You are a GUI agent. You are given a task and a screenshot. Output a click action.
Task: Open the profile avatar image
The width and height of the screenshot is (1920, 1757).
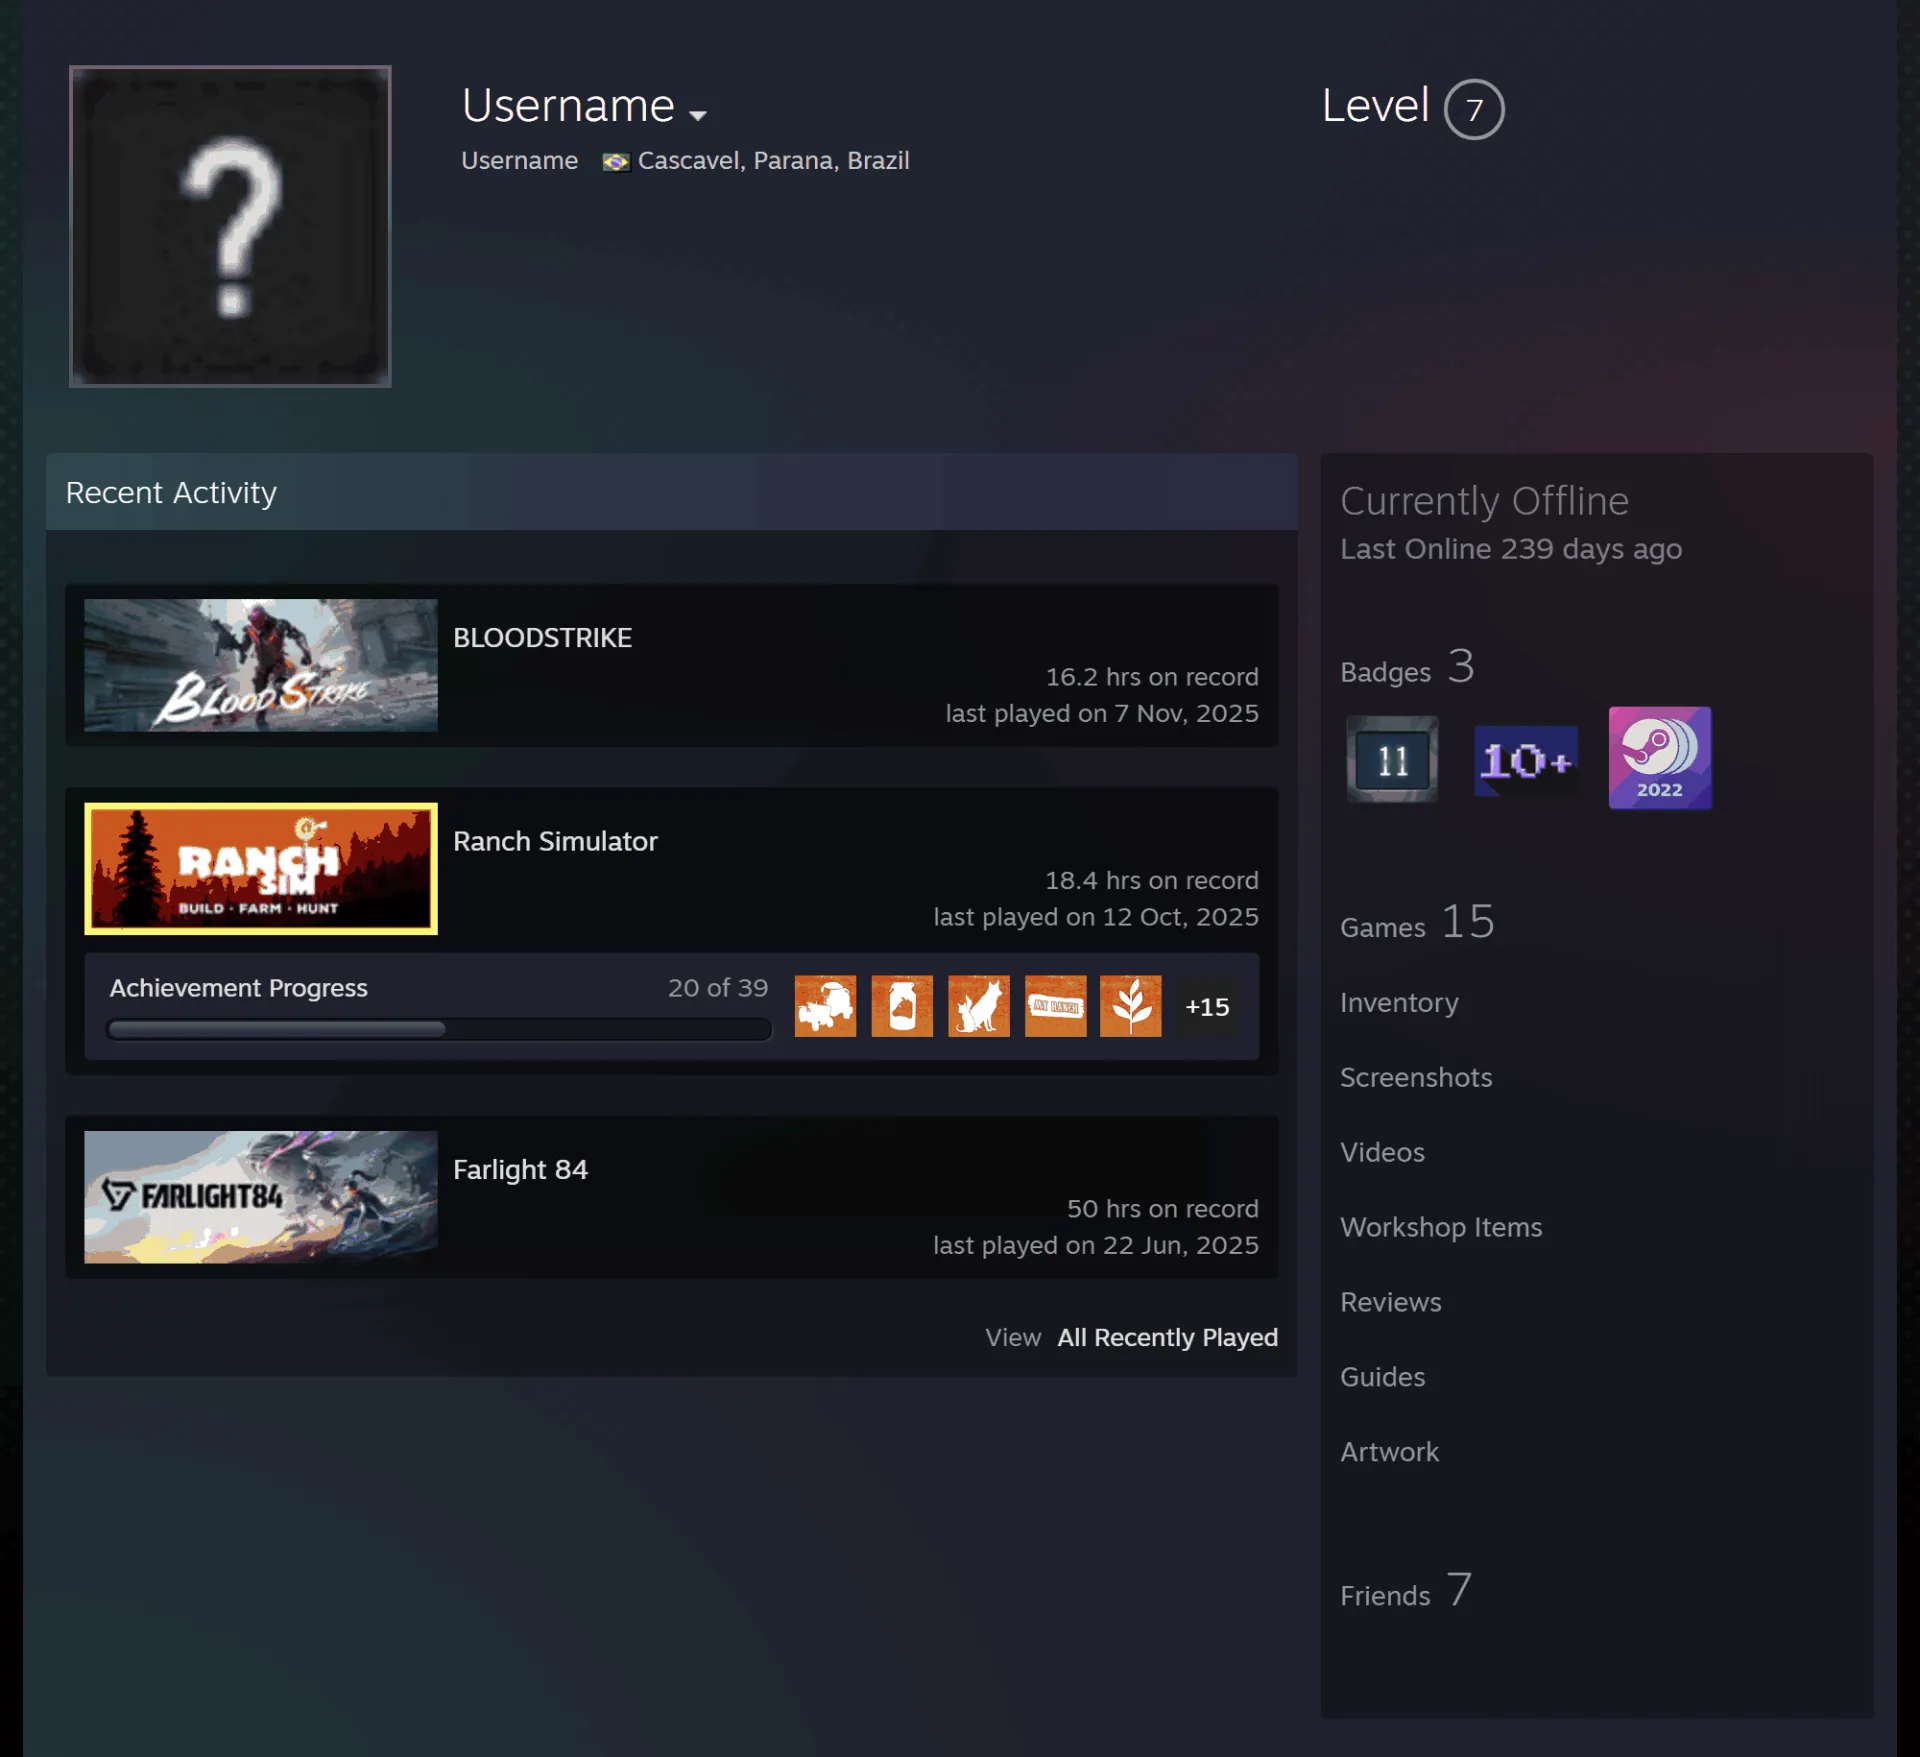click(230, 226)
